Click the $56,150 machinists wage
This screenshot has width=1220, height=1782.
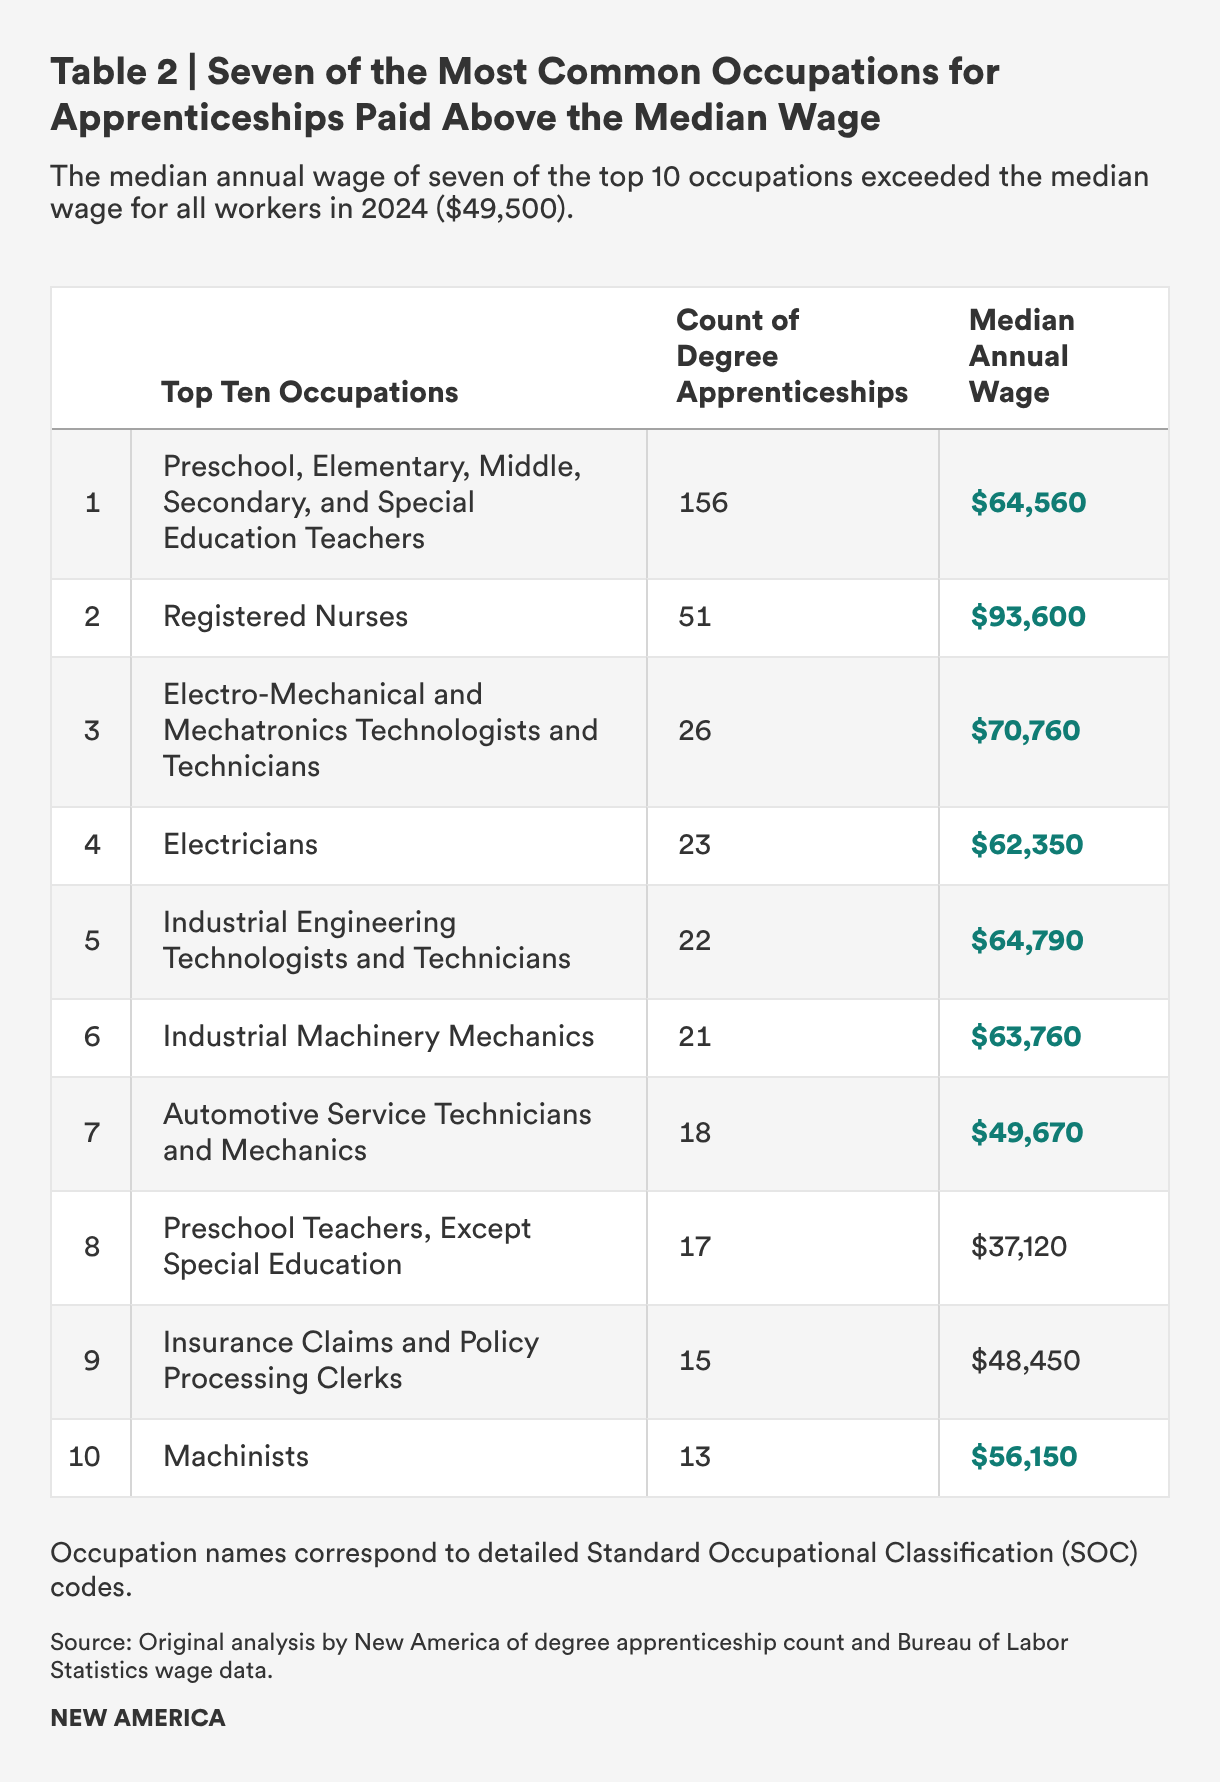[x=1023, y=1456]
